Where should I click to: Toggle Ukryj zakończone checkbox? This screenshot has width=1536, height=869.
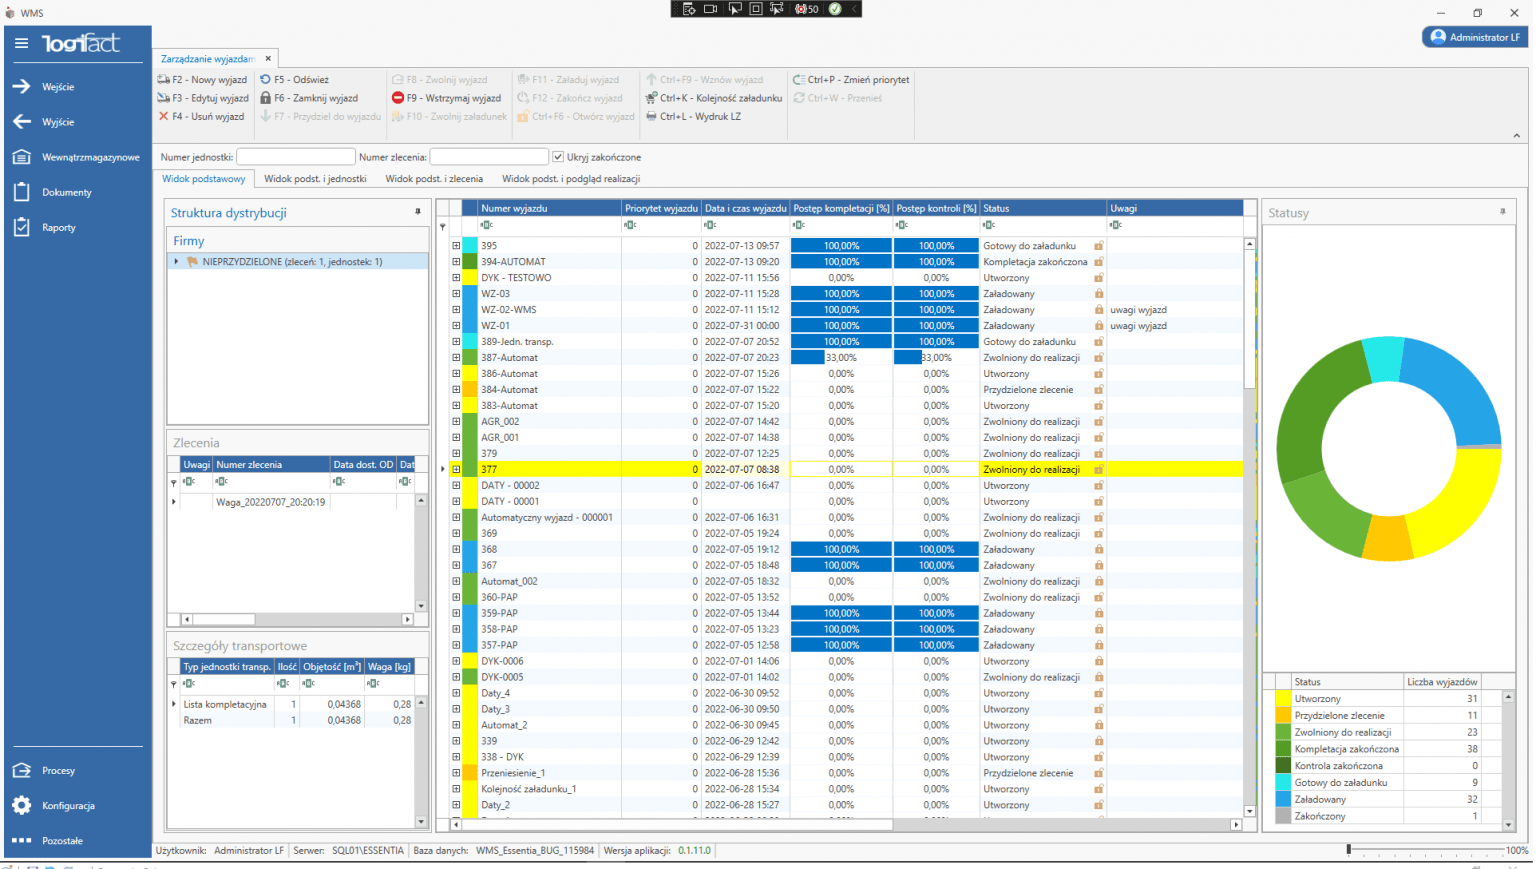(558, 157)
